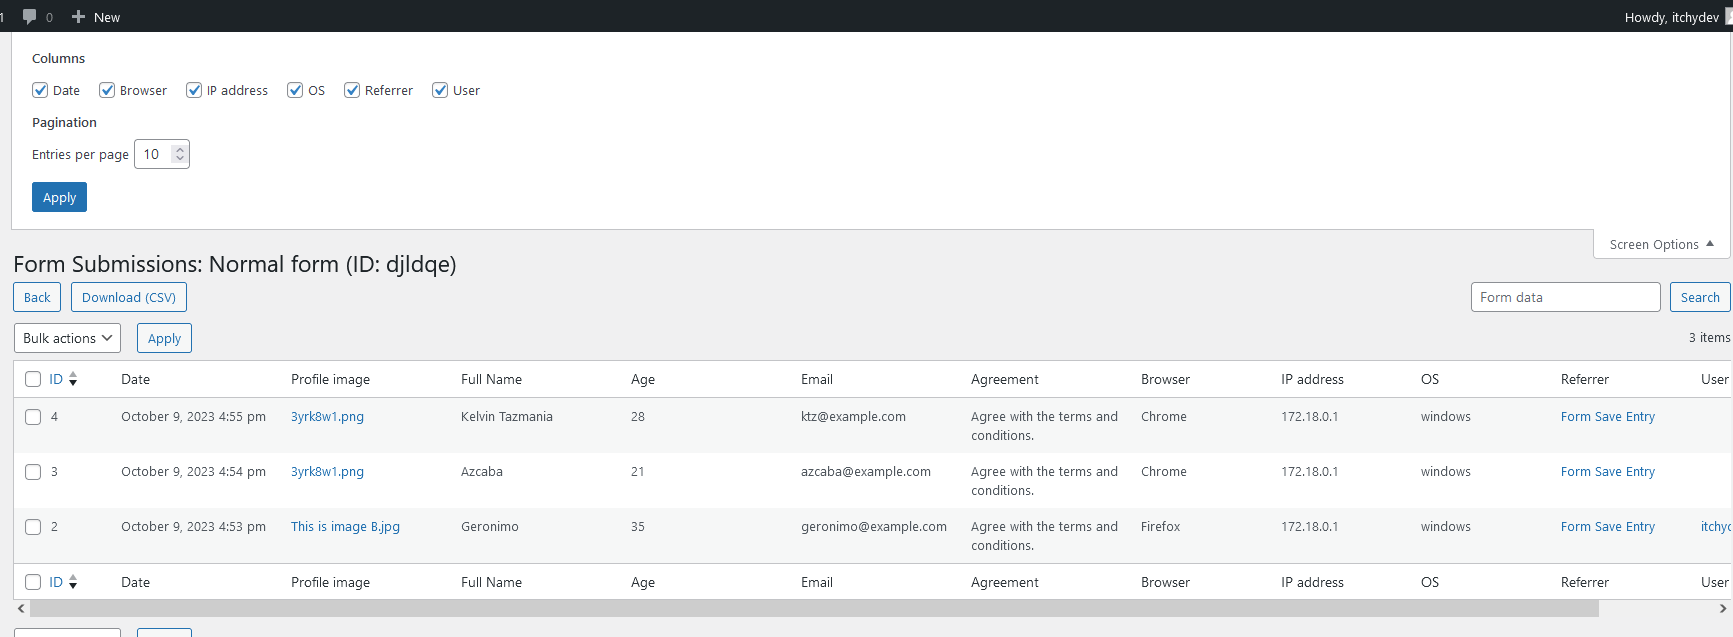Click the Back button
Screen dimensions: 1733x637
[37, 297]
